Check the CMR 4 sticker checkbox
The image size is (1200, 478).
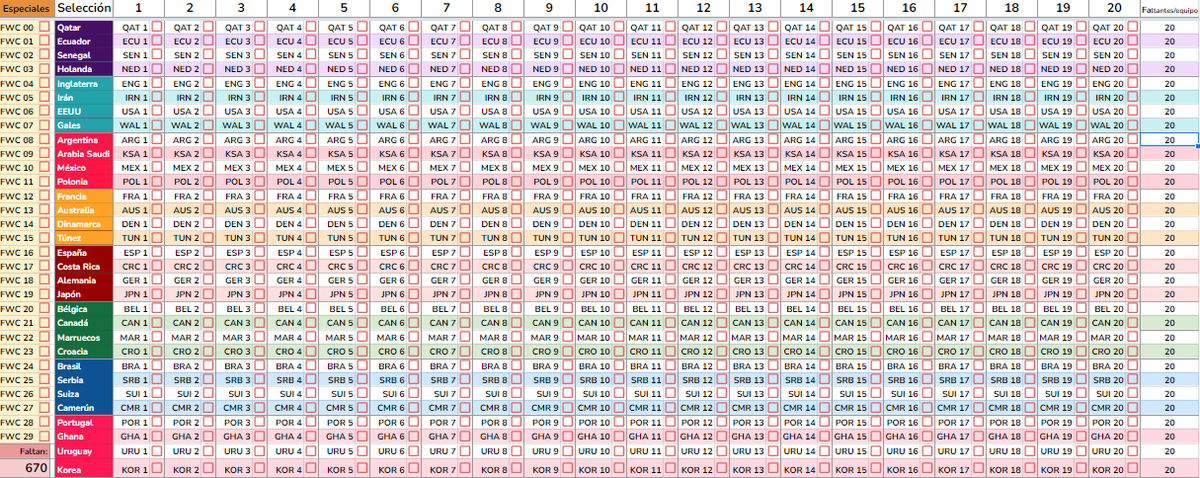[312, 408]
